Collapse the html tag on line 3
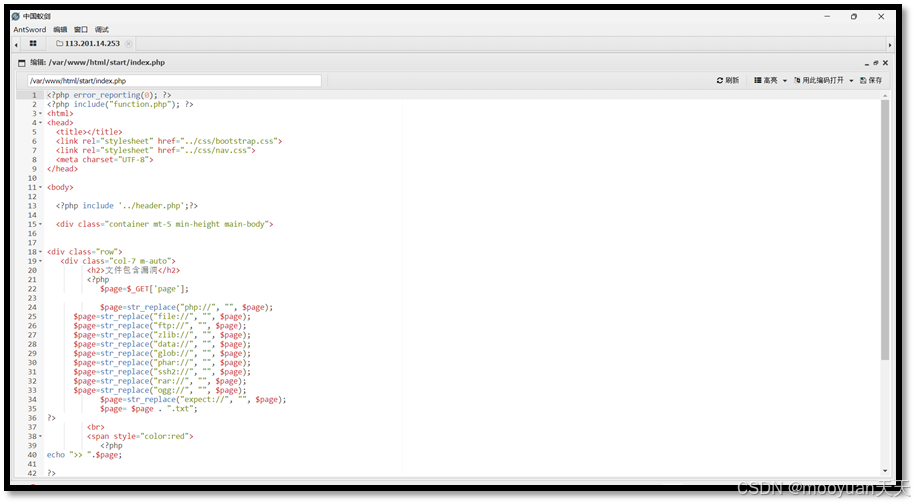915x504 pixels. point(40,114)
